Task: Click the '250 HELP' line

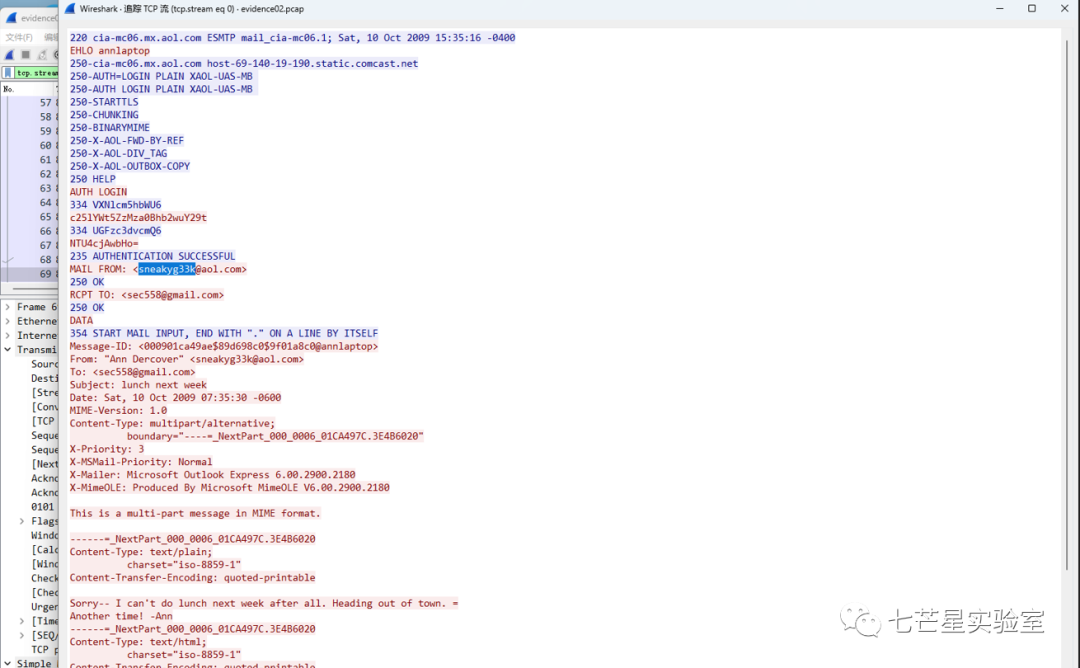Action: [92, 179]
